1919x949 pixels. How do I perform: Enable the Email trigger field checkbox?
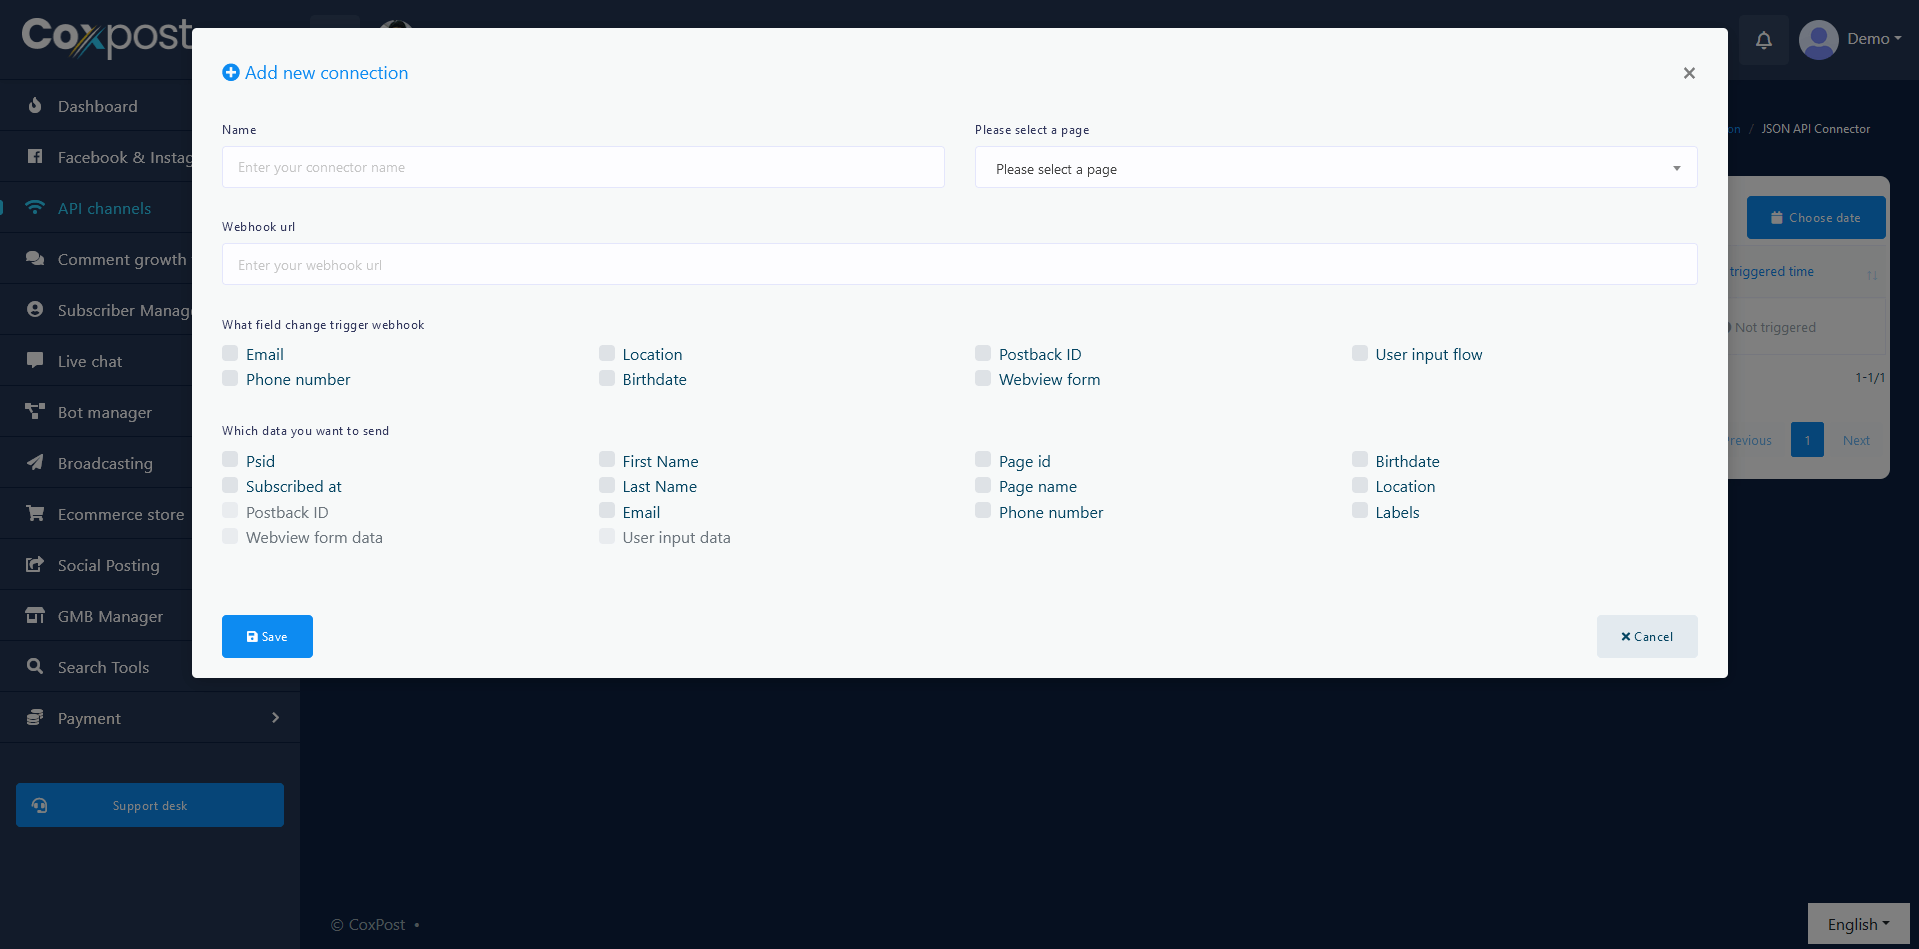230,354
